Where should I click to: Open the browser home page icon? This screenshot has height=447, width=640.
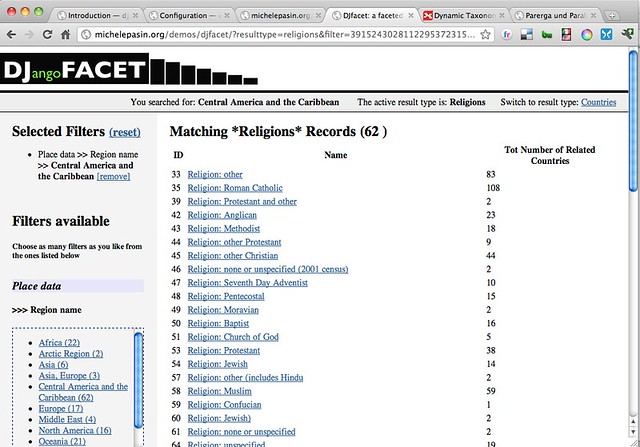pos(65,35)
